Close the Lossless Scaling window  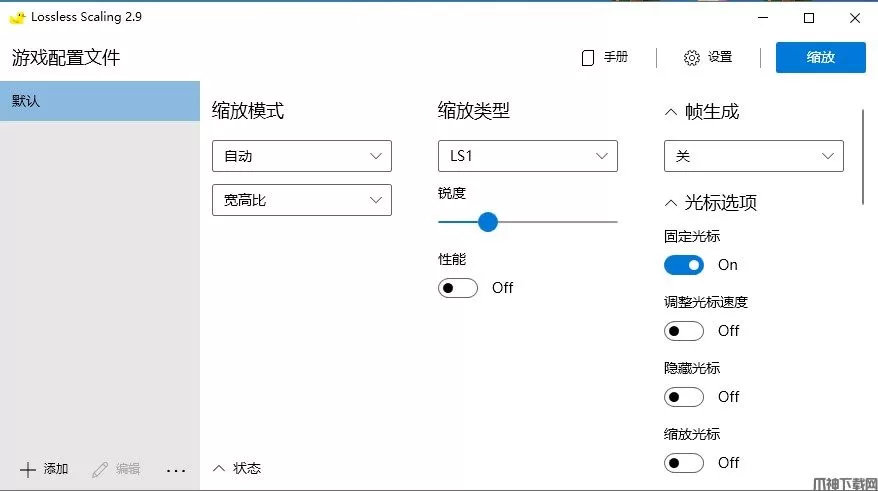coord(854,18)
